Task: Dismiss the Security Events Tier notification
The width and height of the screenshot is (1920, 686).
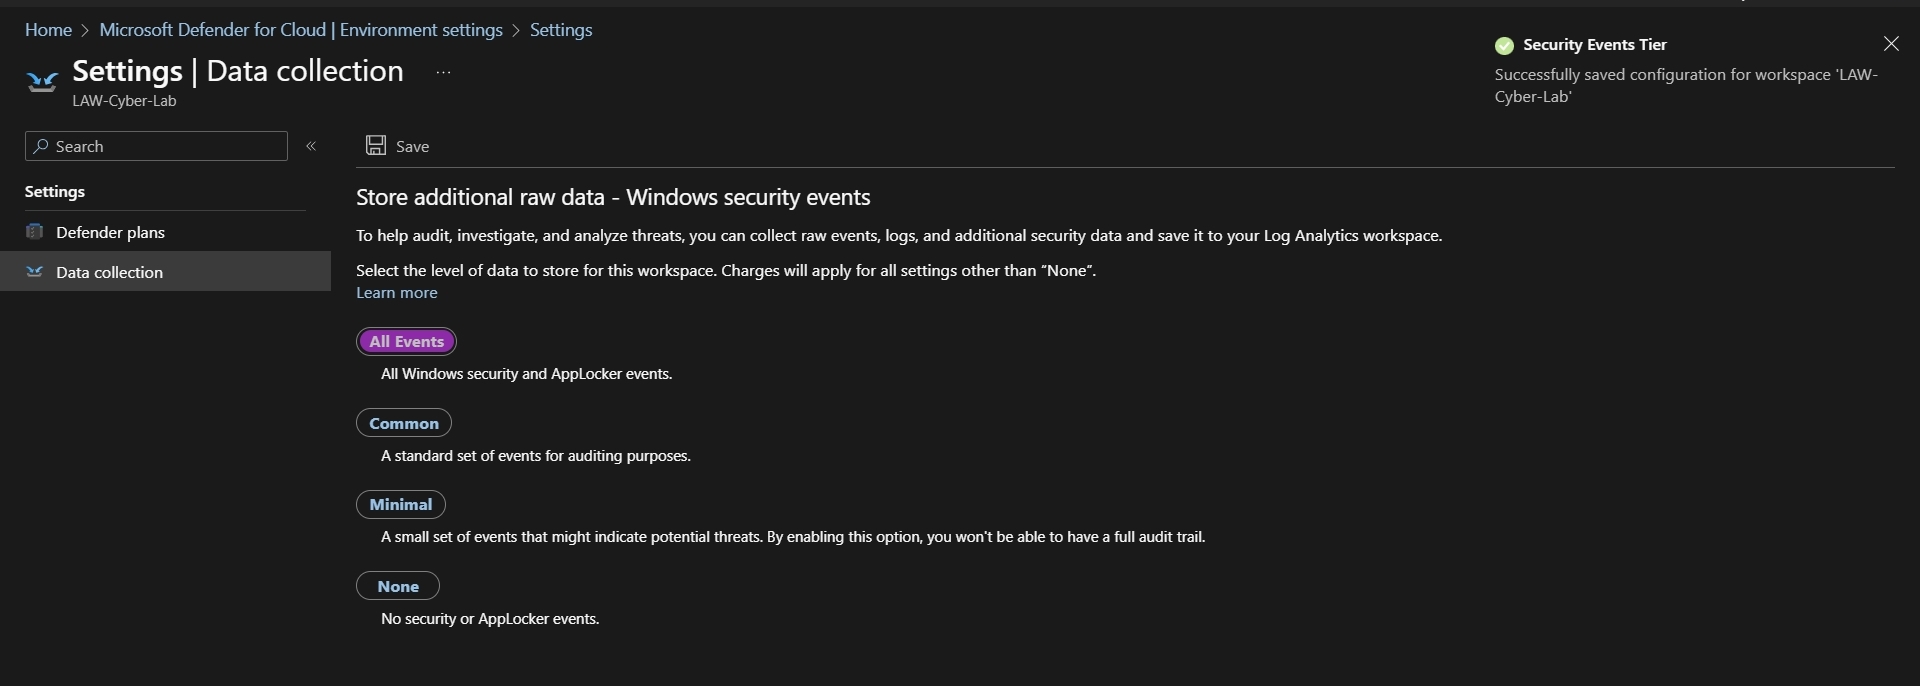Action: [1891, 44]
